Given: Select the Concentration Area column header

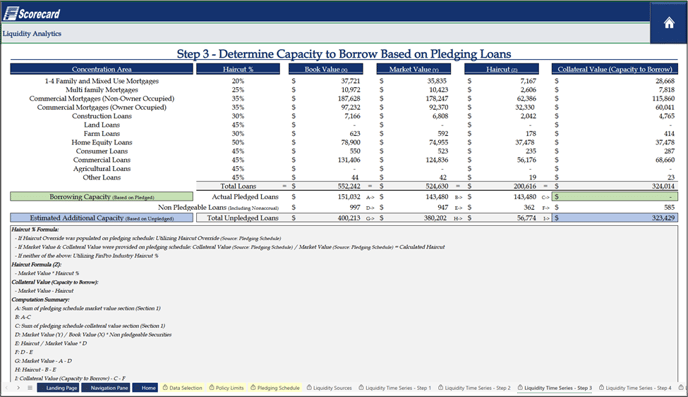Looking at the screenshot, I should (101, 69).
